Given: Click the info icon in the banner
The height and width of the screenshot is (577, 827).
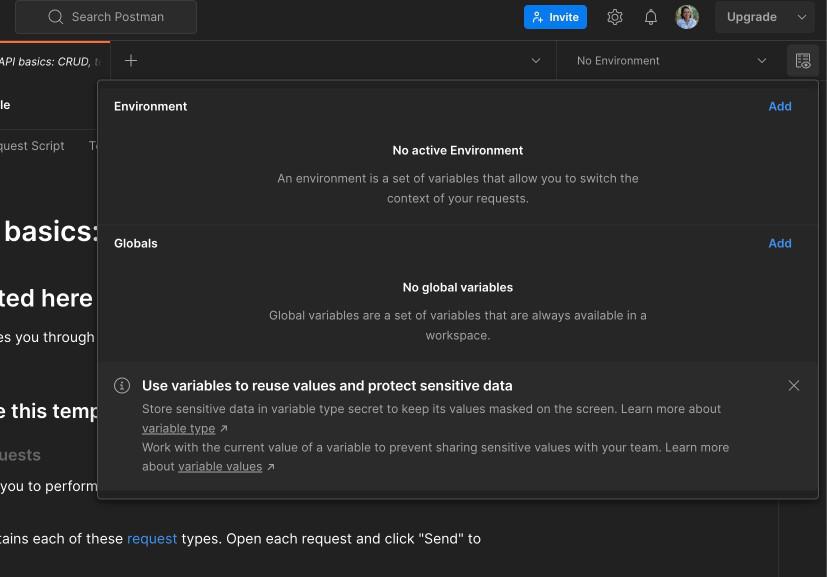Looking at the screenshot, I should tap(122, 386).
